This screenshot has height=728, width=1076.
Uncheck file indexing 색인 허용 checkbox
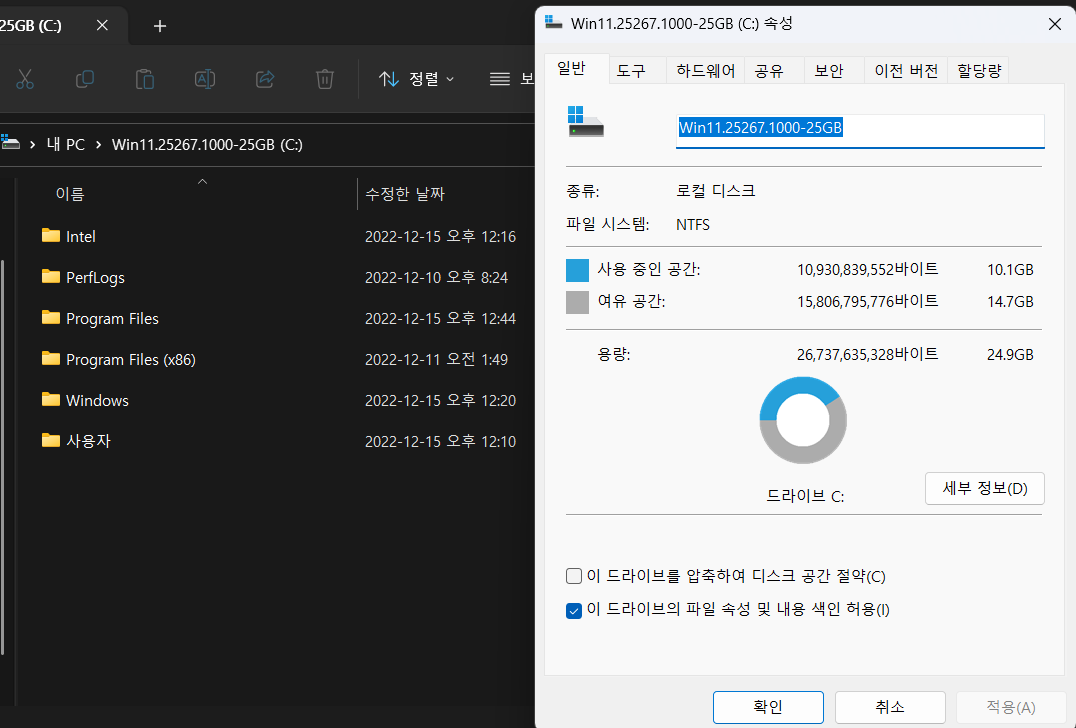[x=574, y=610]
